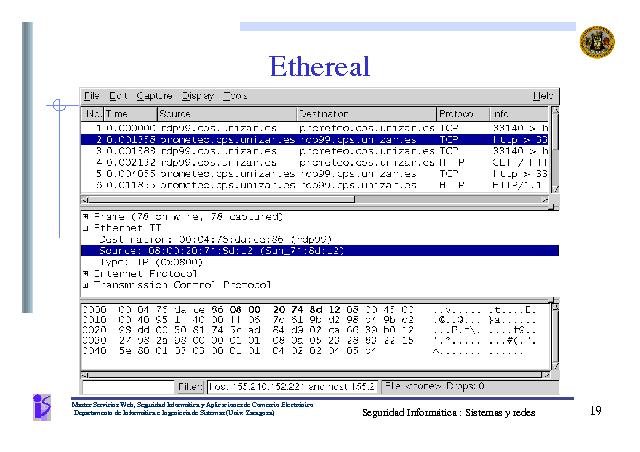This screenshot has height=452, width=640.
Task: Click hex dump row at offset 0000
Action: (x=309, y=309)
